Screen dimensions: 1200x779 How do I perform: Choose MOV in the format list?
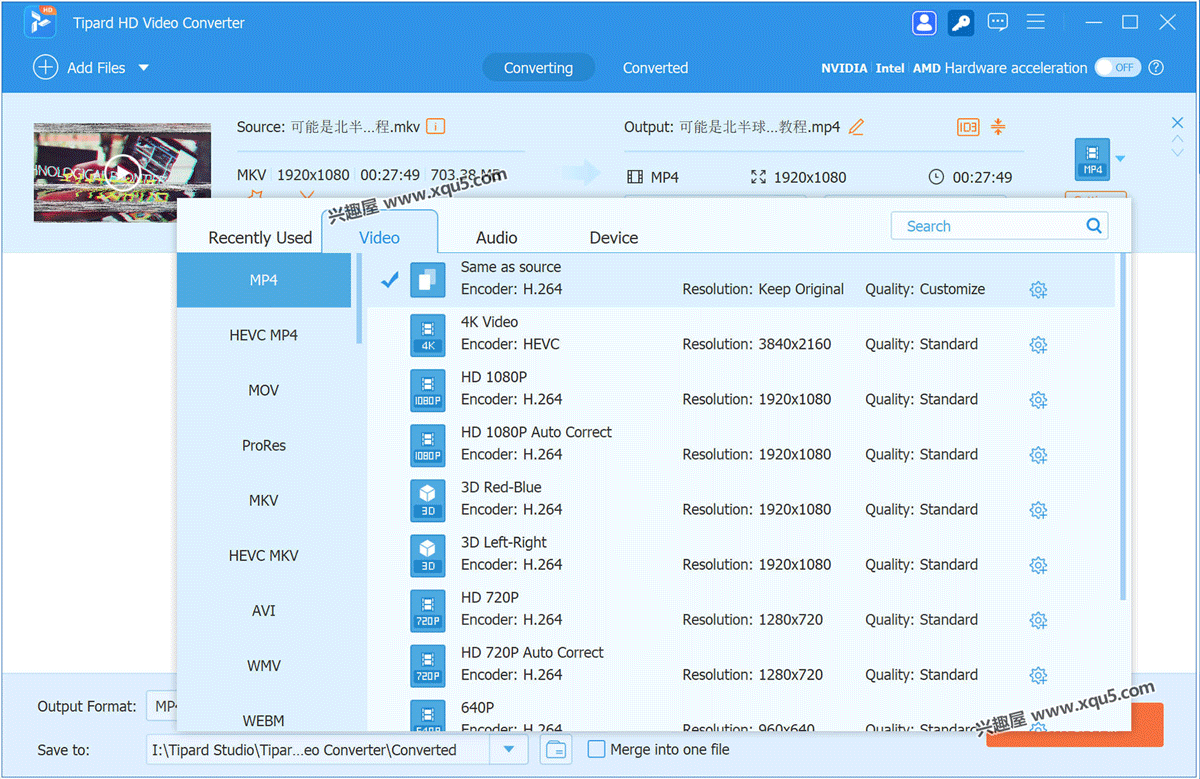point(264,390)
